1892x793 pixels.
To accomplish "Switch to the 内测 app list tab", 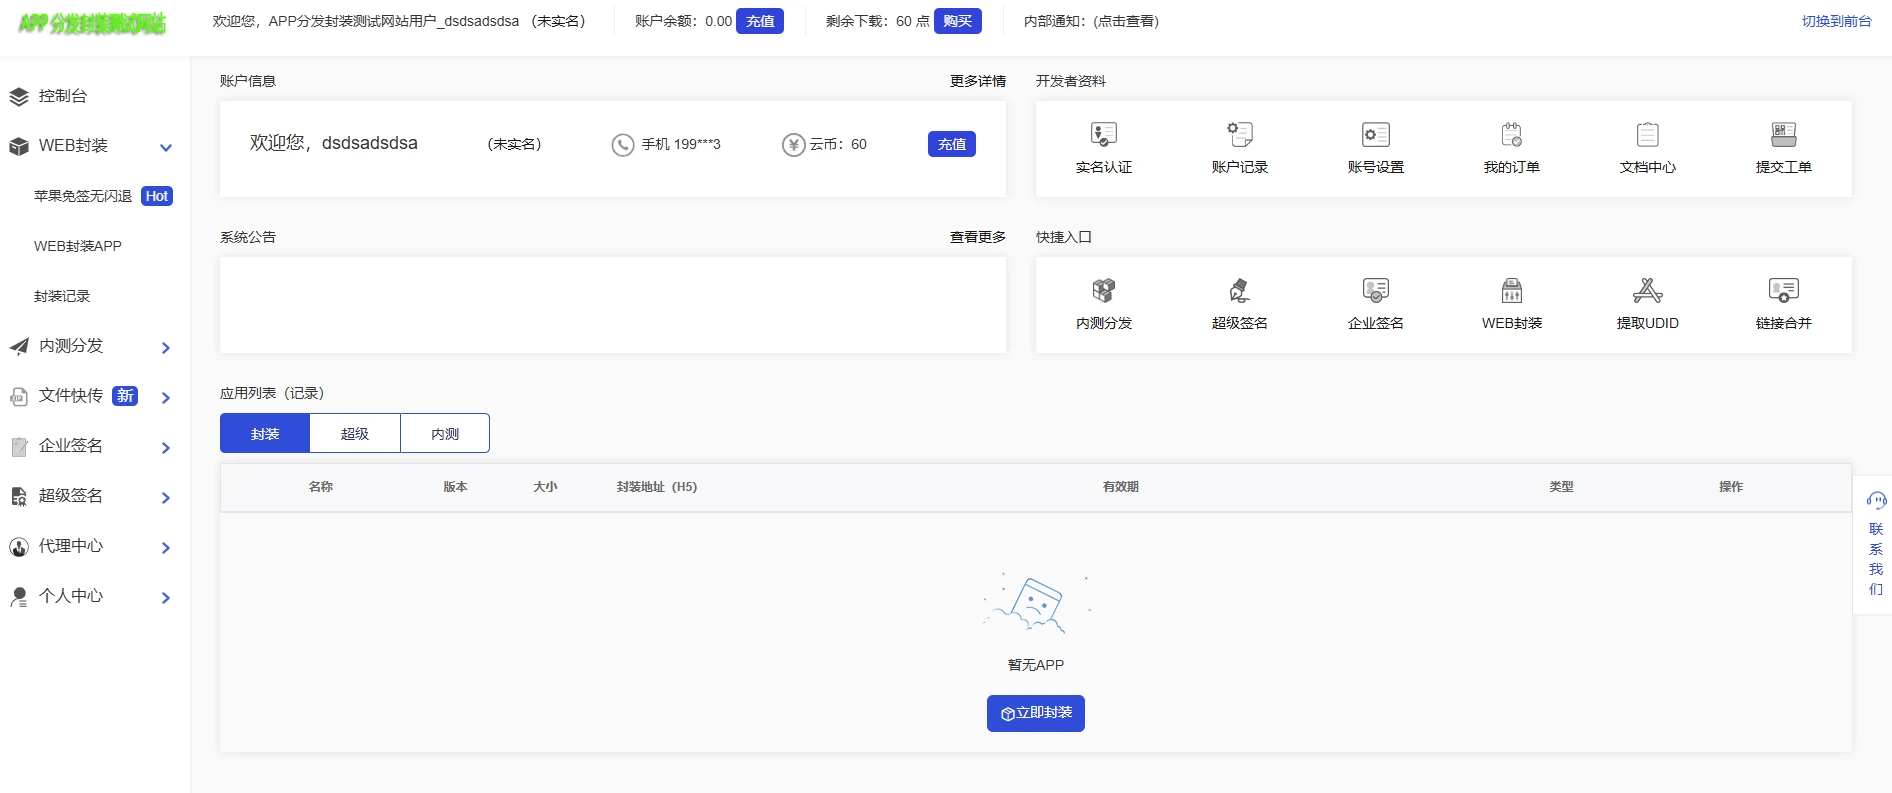I will pyautogui.click(x=445, y=433).
